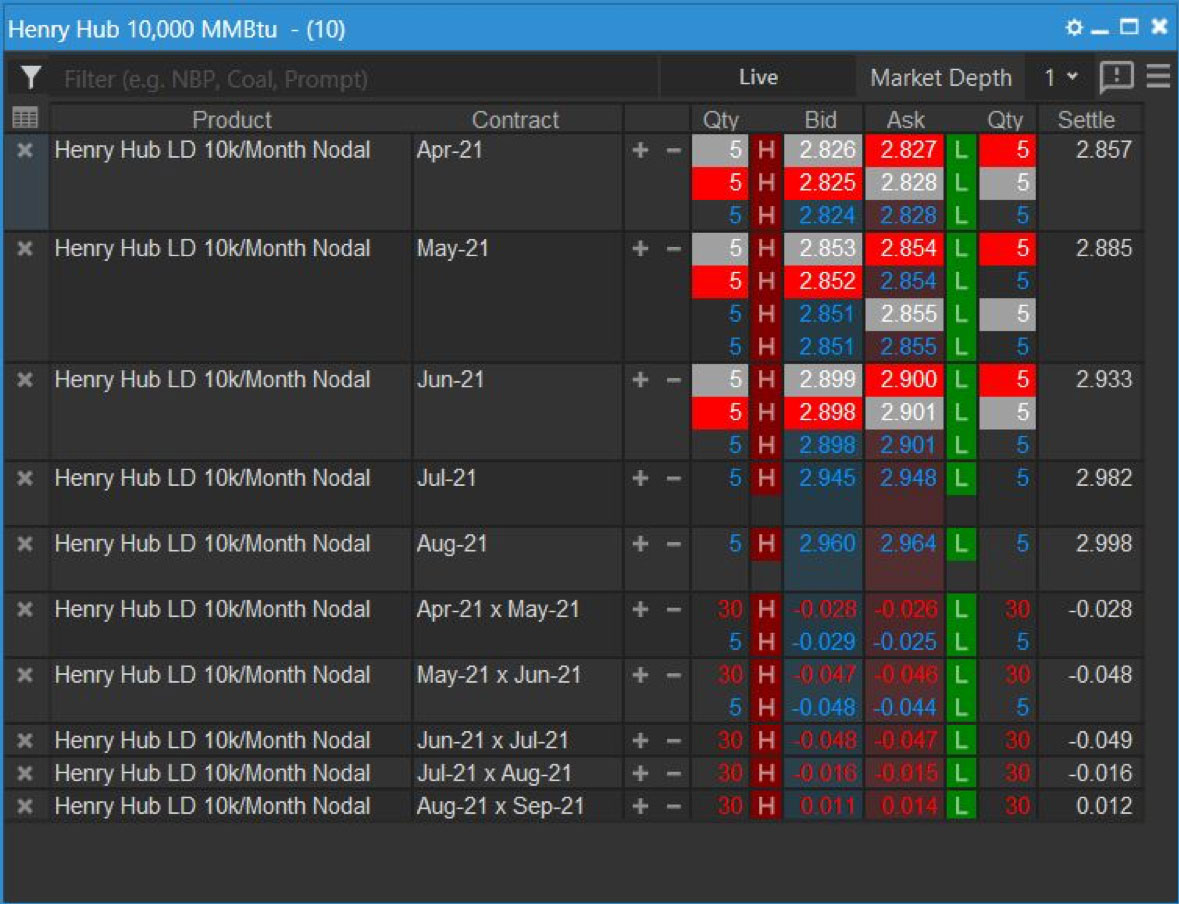The image size is (1179, 904).
Task: Remove the Aug-21 x Sep-21 spread row
Action: pos(25,806)
